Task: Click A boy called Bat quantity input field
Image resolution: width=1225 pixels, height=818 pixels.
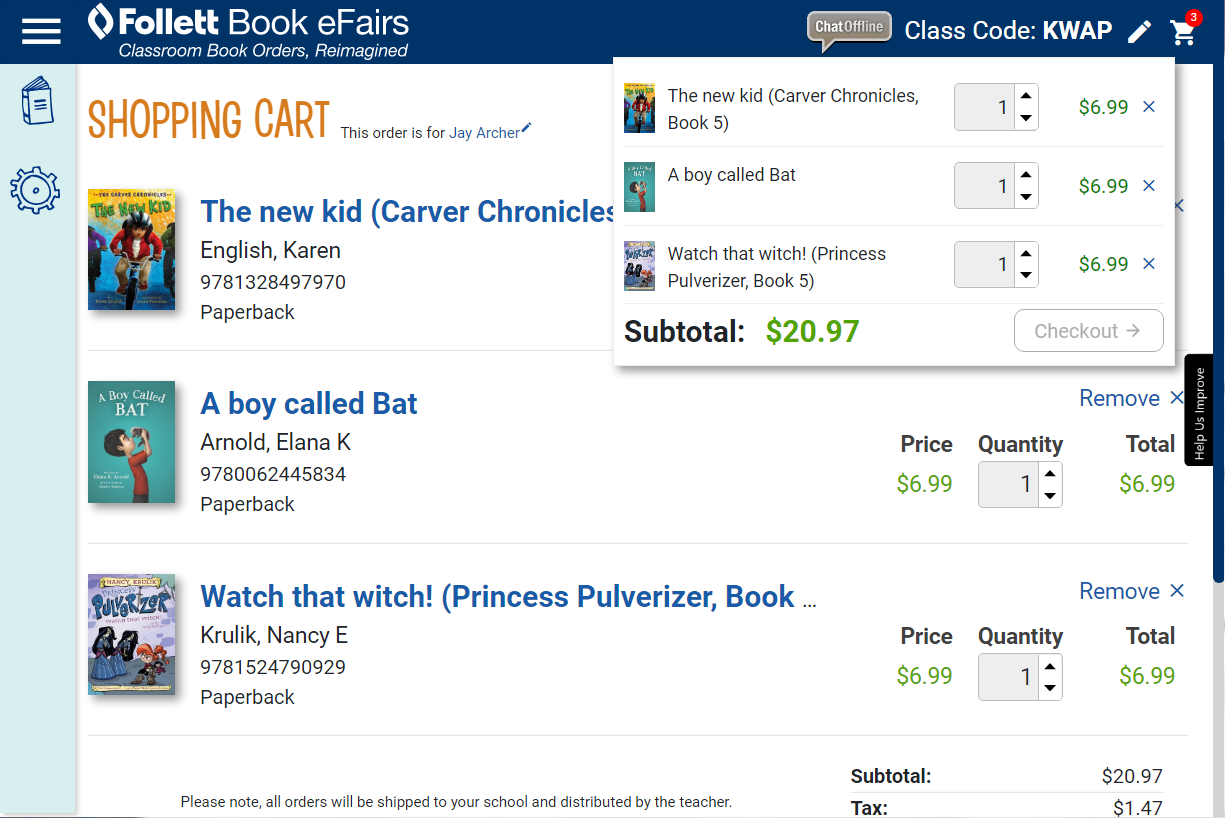Action: pyautogui.click(x=1010, y=483)
